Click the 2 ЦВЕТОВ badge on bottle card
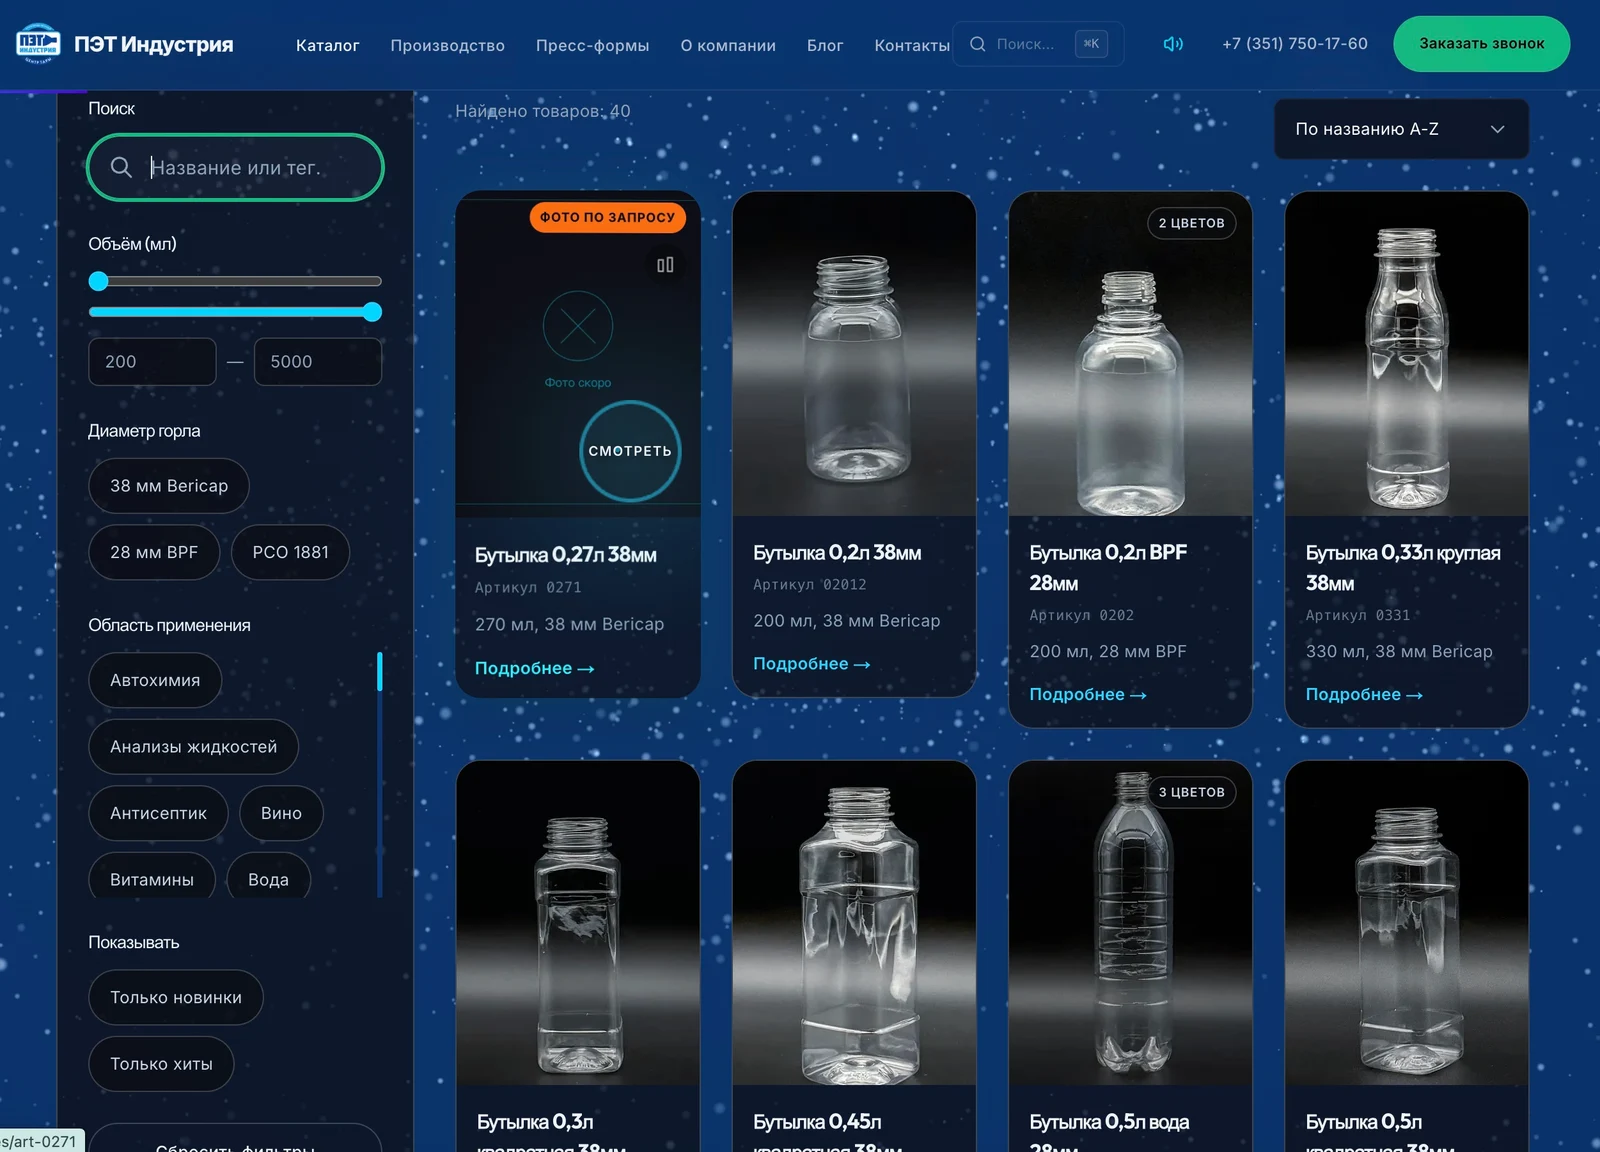The image size is (1600, 1152). 1191,223
